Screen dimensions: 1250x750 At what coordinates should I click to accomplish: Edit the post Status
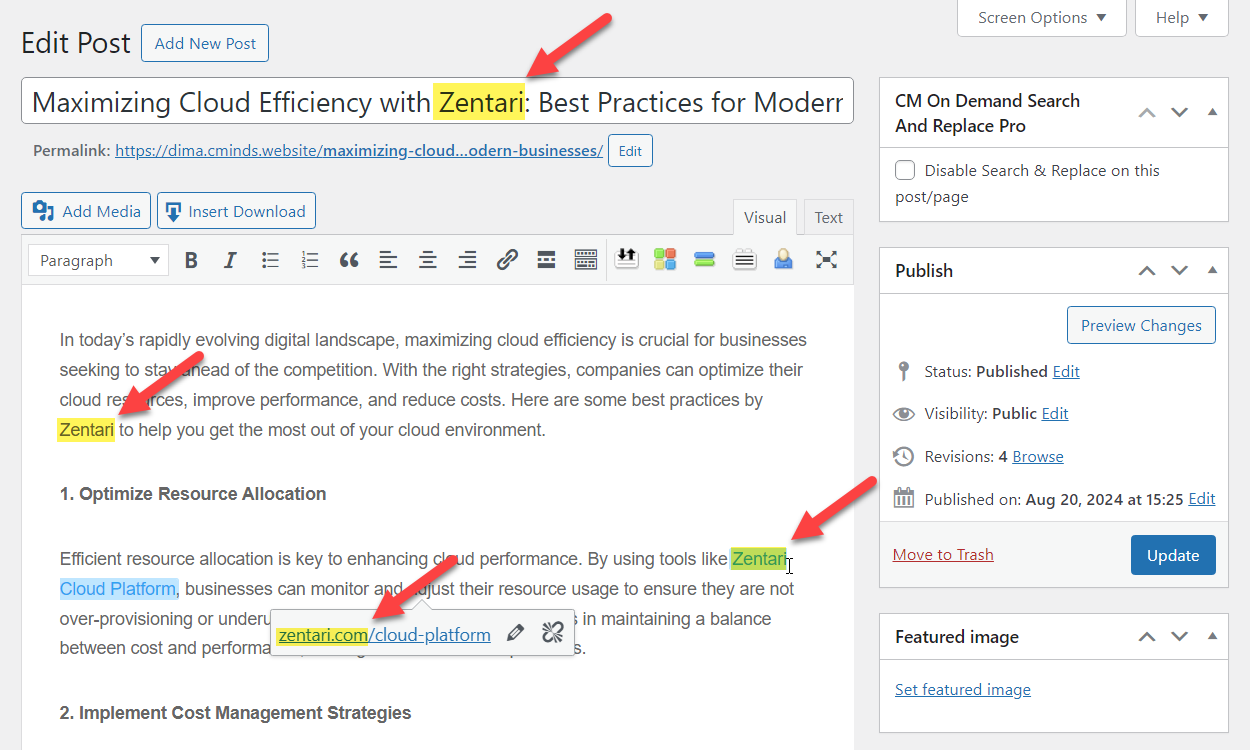tap(1066, 371)
